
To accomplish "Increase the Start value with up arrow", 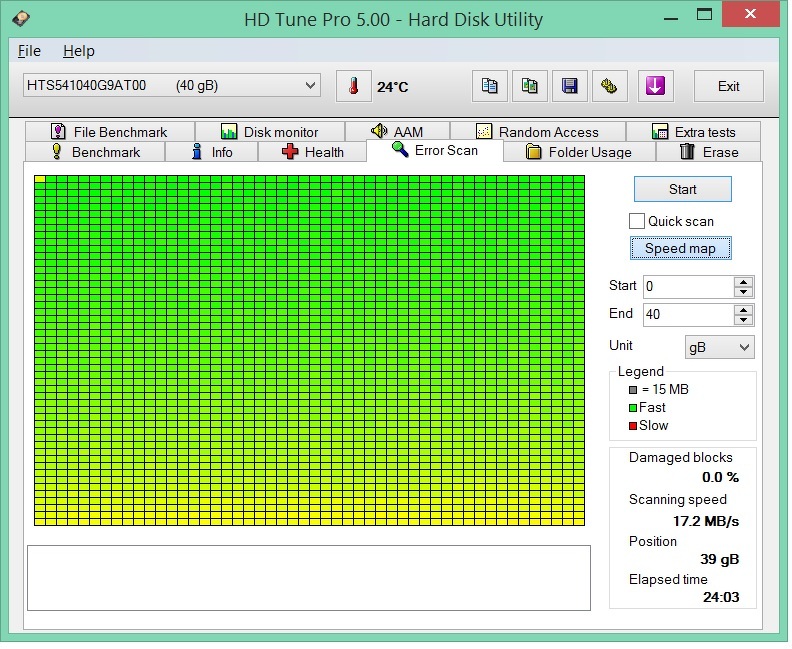I will (744, 281).
